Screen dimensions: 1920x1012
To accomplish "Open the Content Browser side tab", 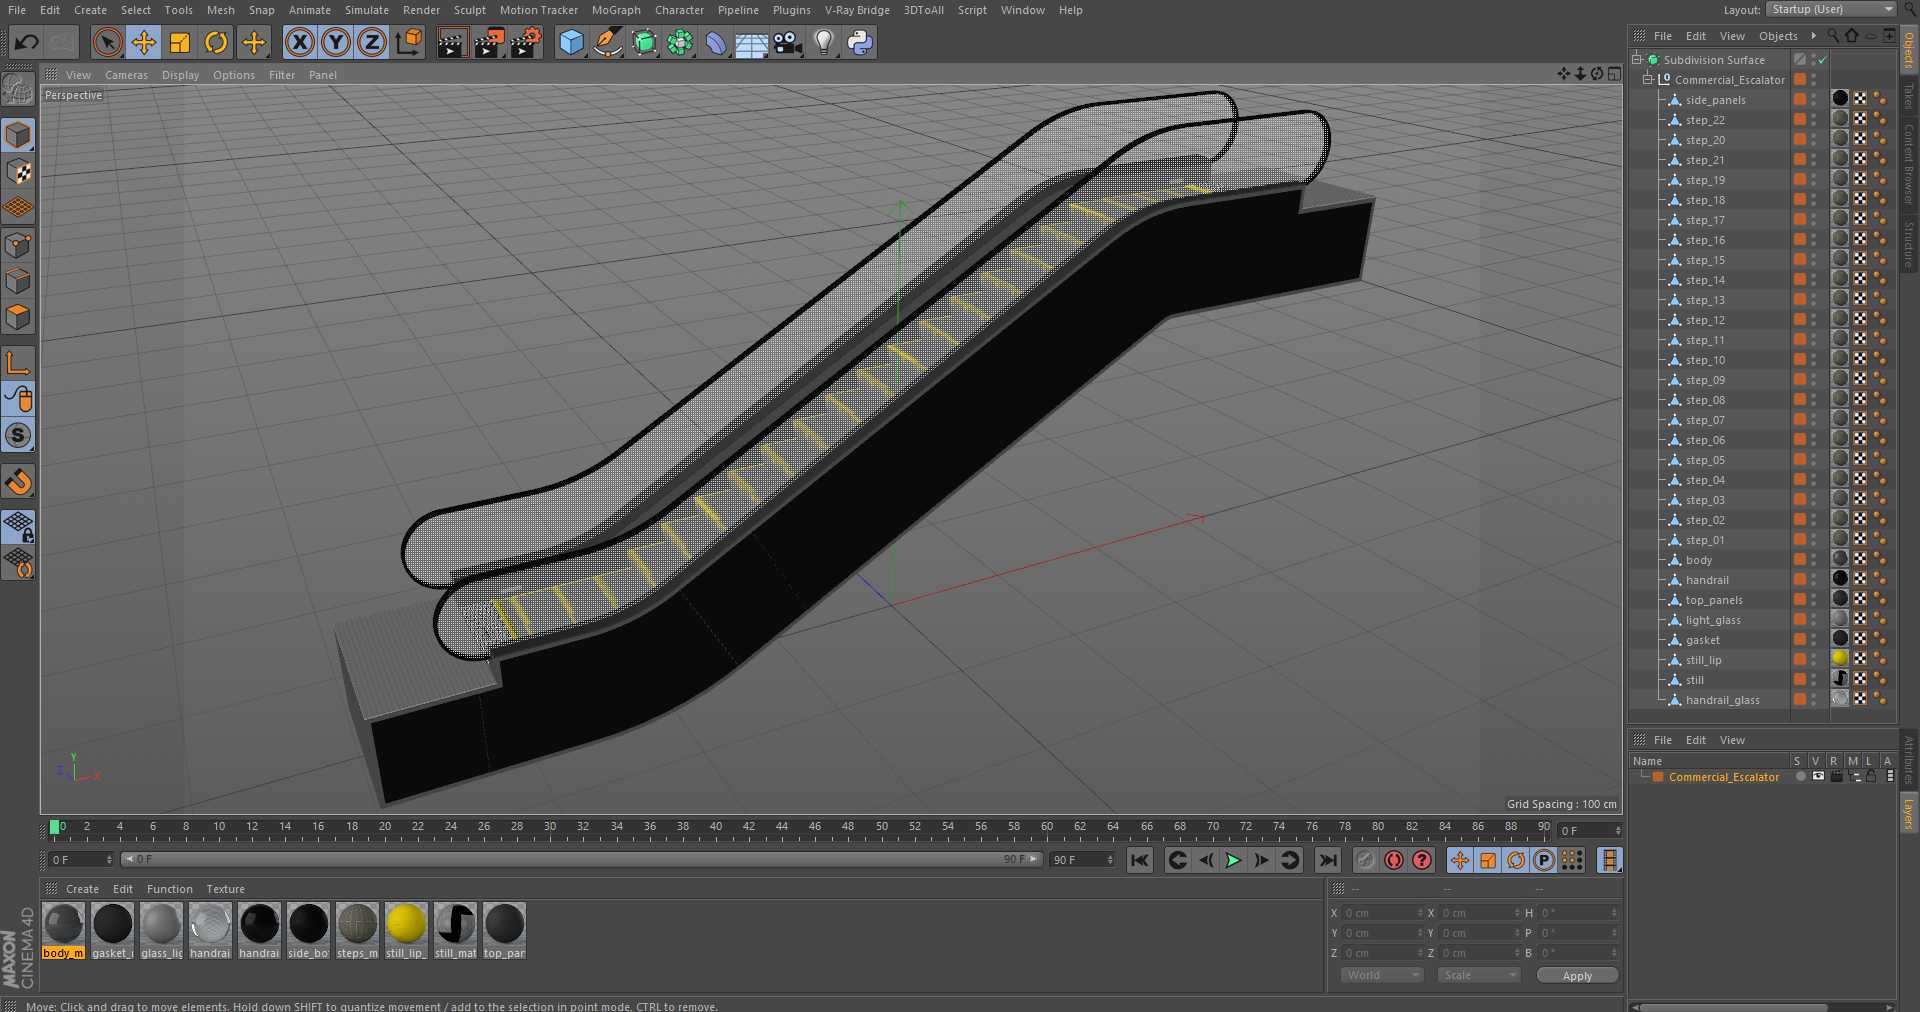I will tap(1908, 164).
